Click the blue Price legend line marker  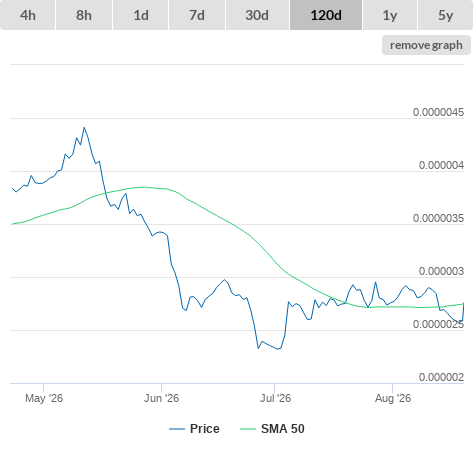click(177, 429)
